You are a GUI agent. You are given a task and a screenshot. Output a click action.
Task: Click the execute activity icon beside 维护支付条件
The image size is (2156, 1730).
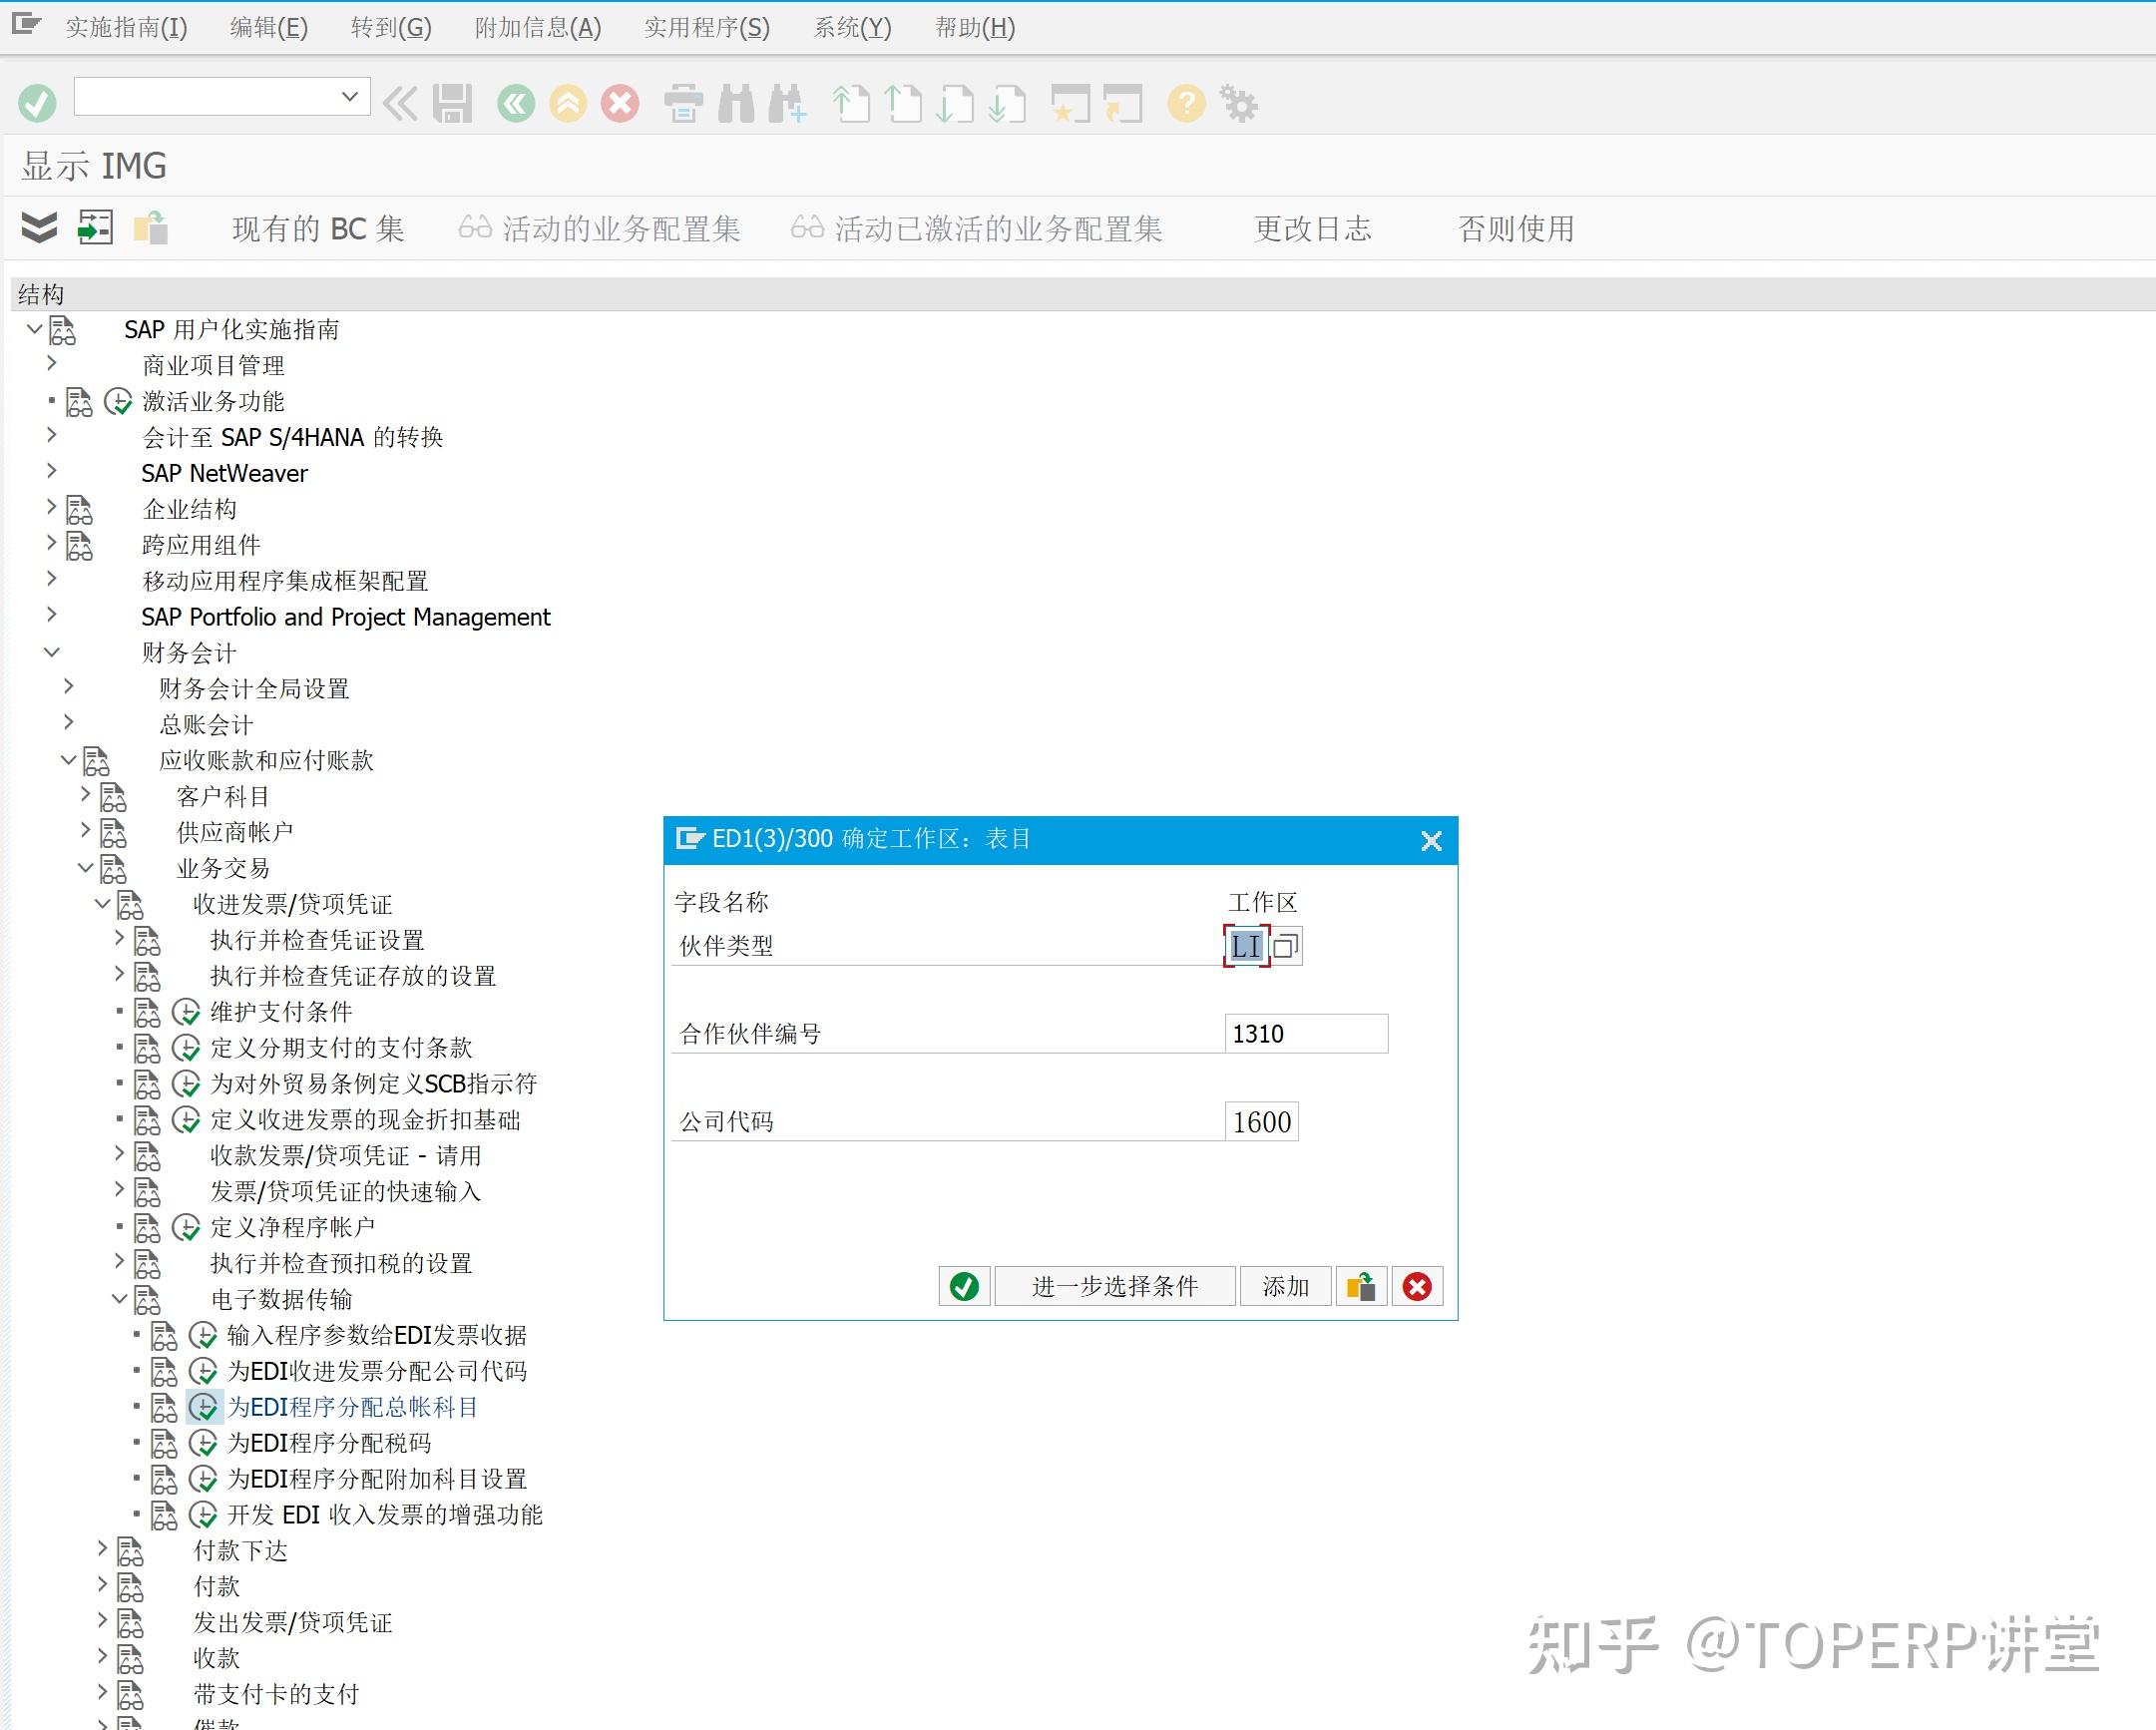pos(186,1012)
